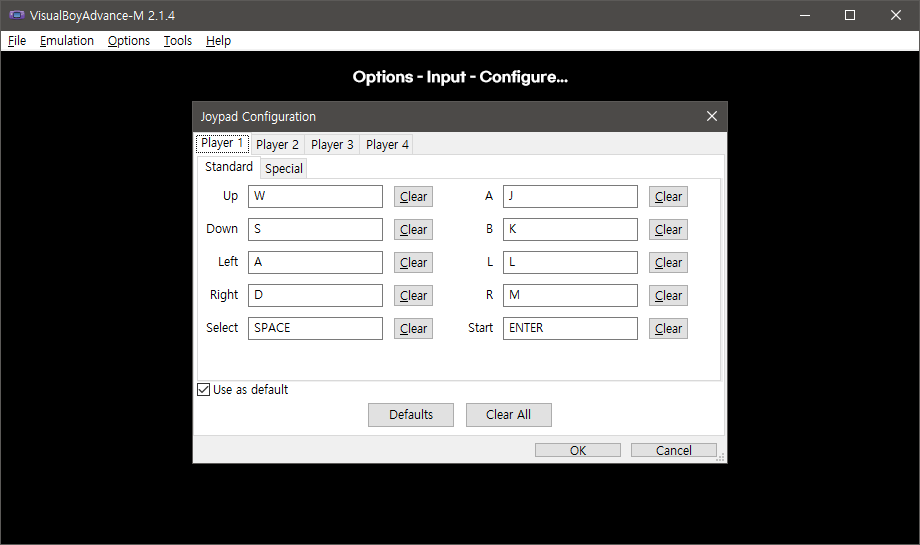Open the Options menu

click(128, 40)
